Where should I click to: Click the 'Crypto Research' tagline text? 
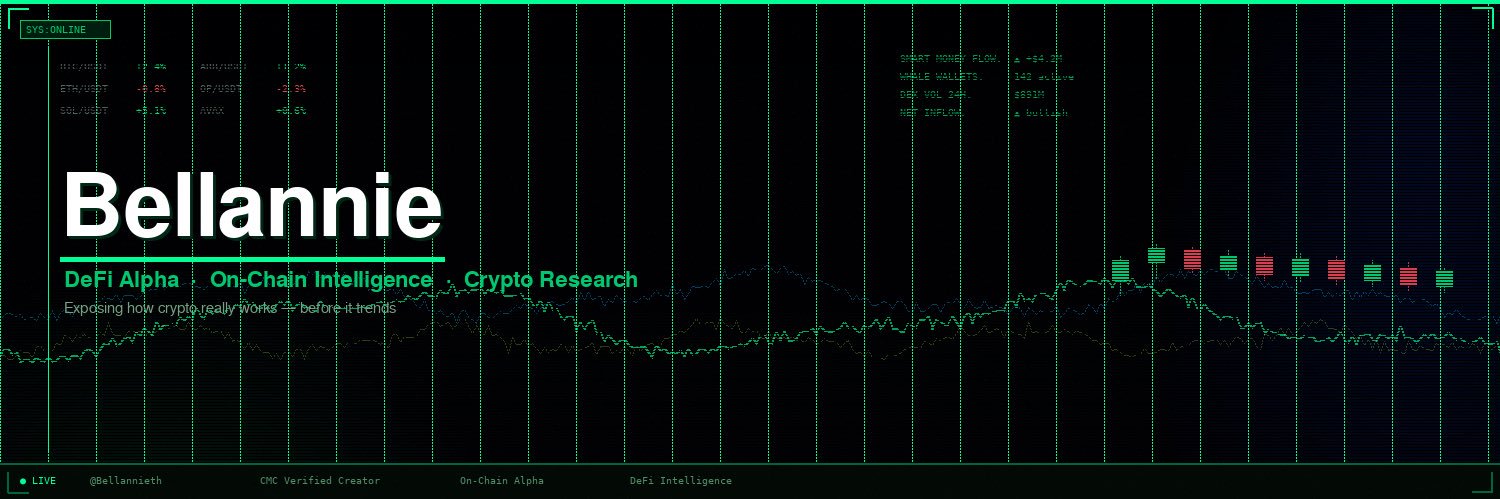coord(550,280)
